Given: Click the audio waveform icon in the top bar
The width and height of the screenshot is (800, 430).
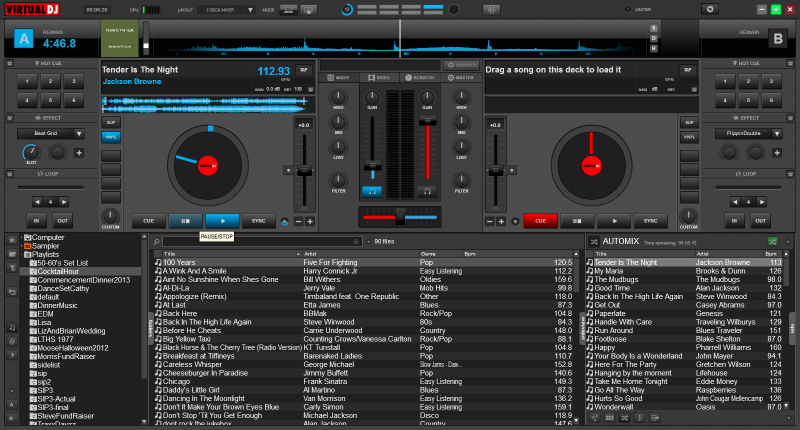Looking at the screenshot, I should 491,10.
